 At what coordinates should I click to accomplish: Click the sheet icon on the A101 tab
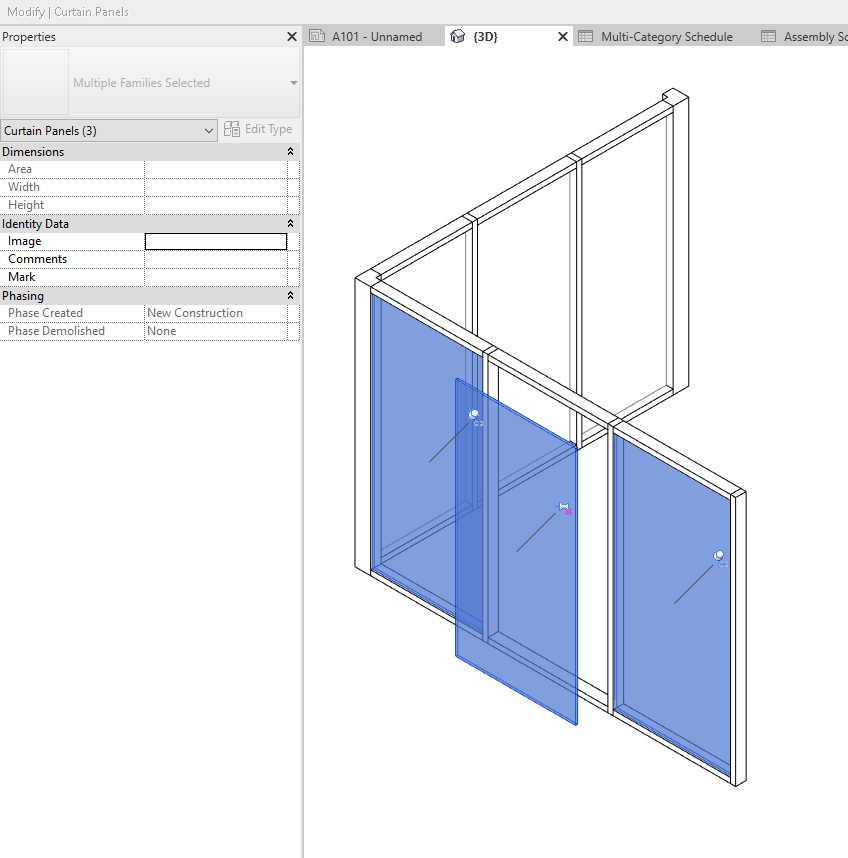coord(315,35)
